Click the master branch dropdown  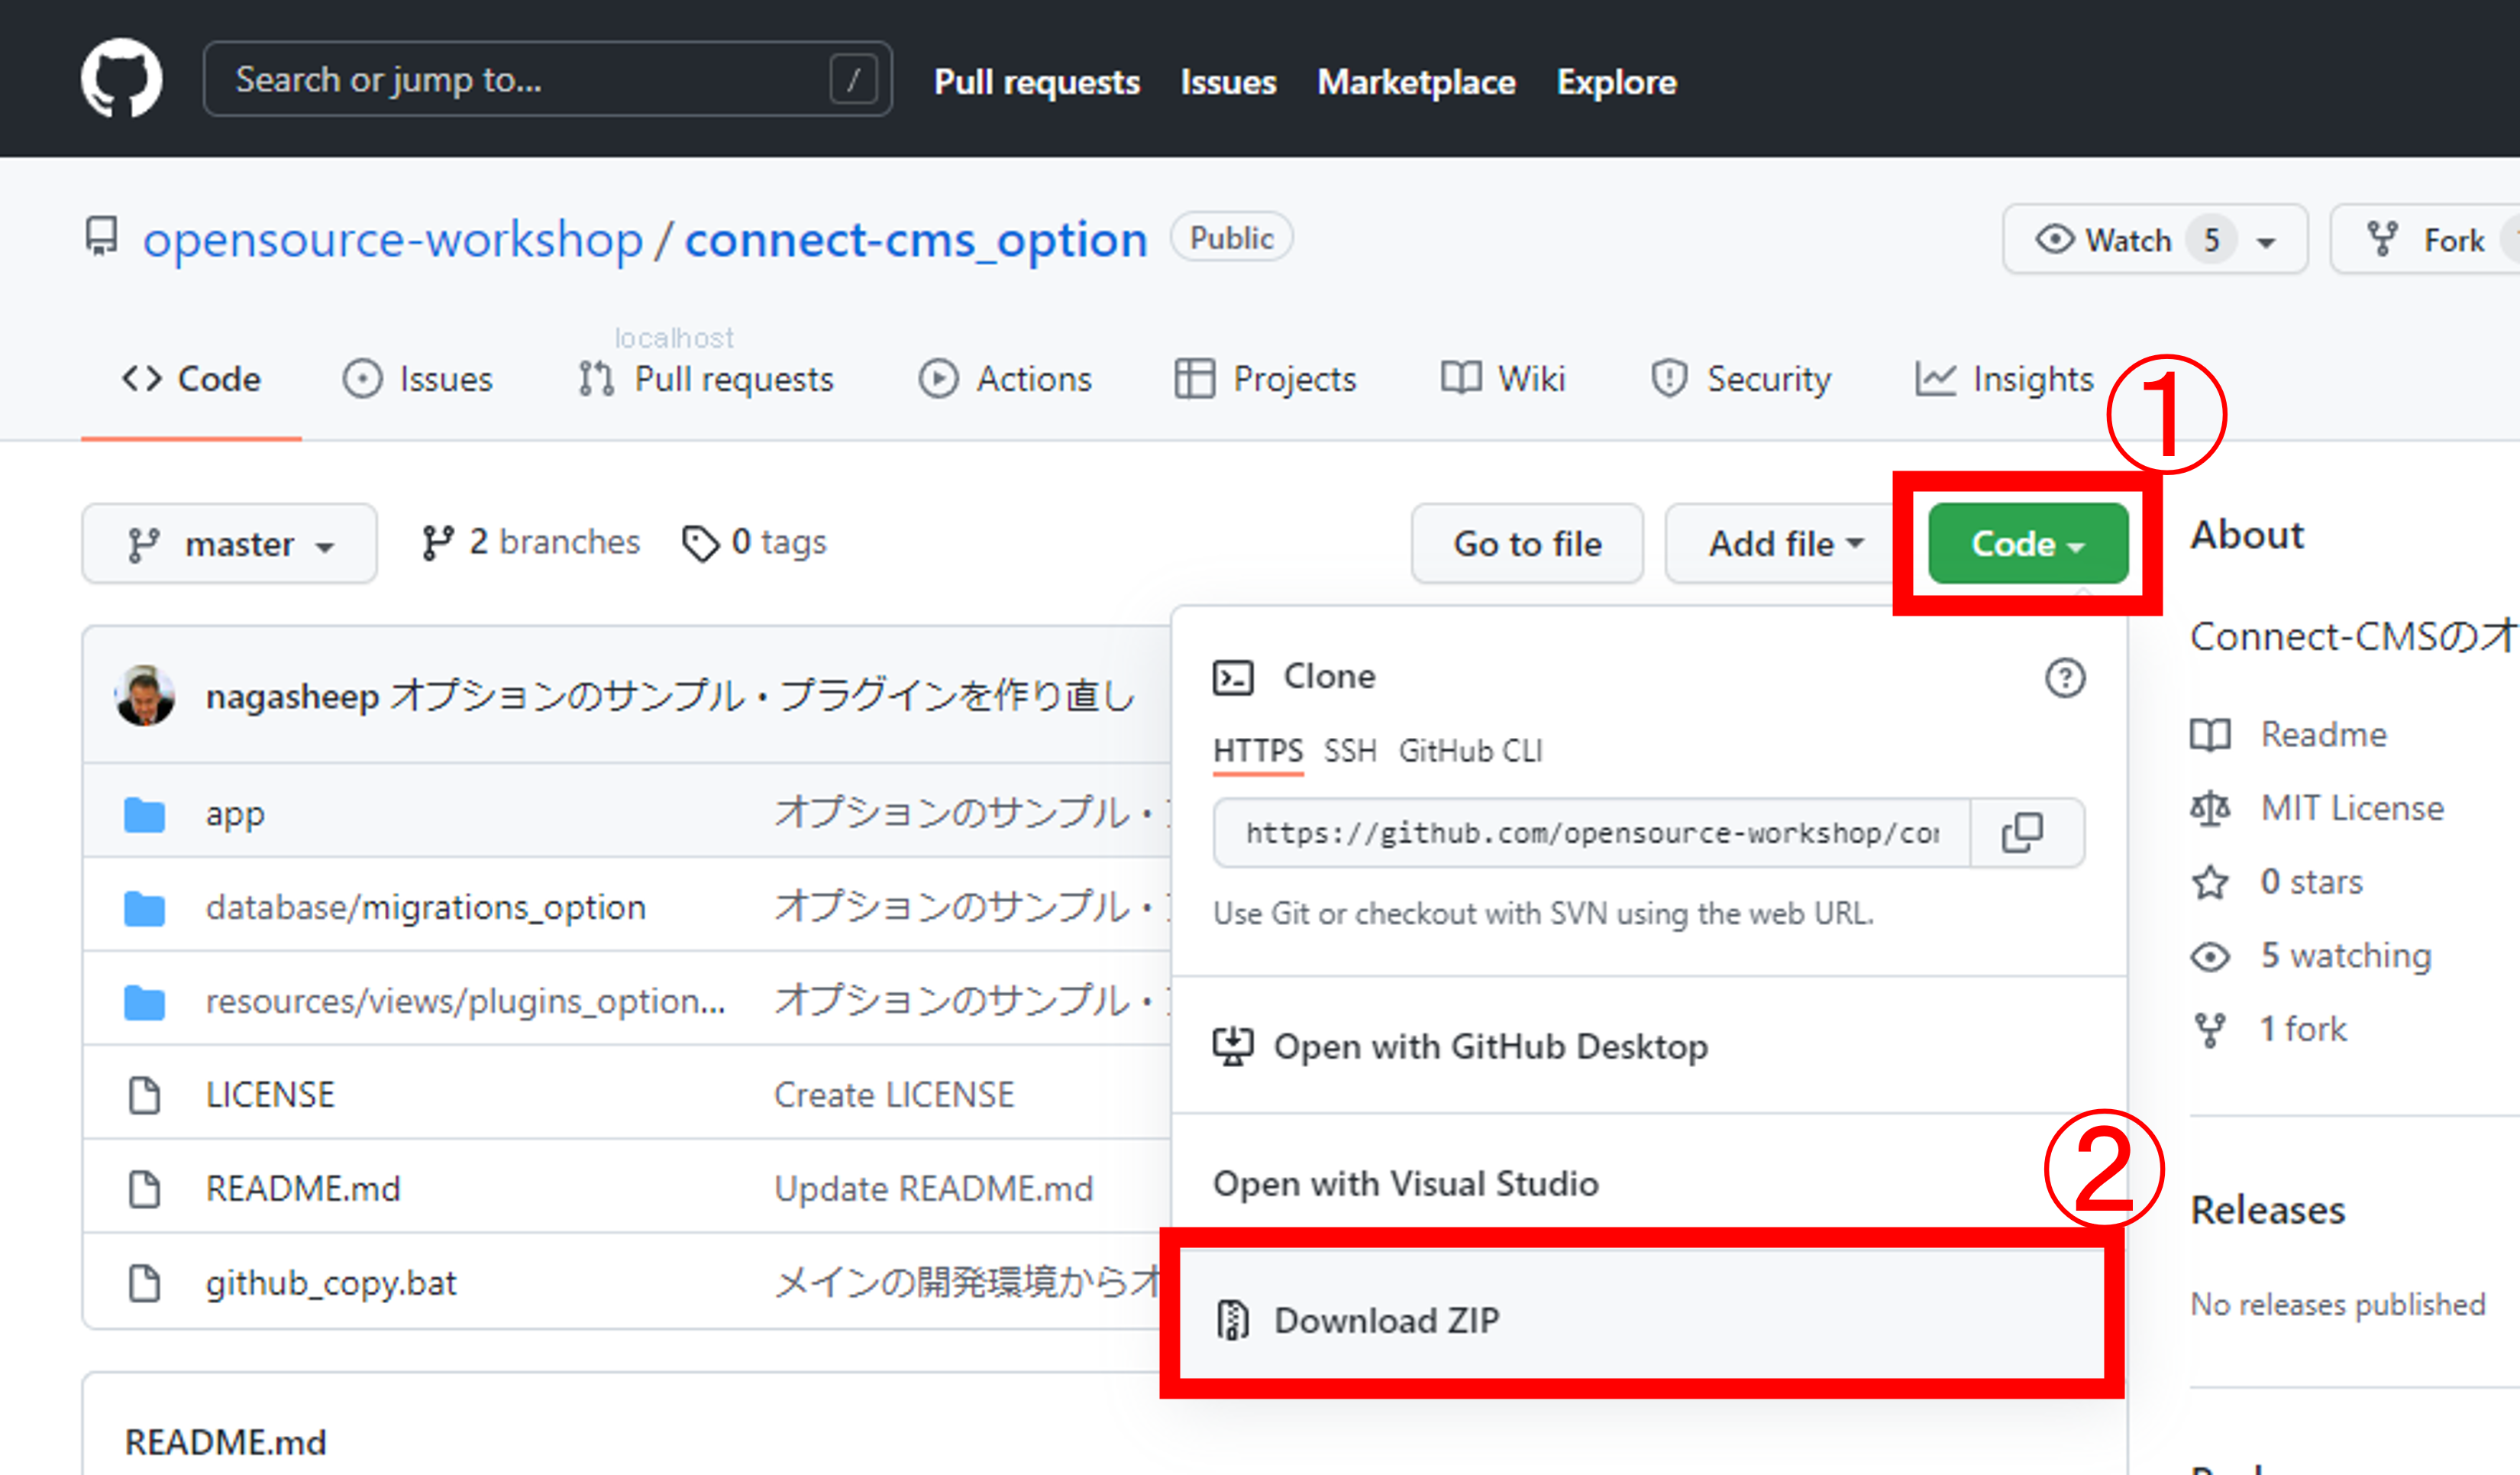[230, 541]
